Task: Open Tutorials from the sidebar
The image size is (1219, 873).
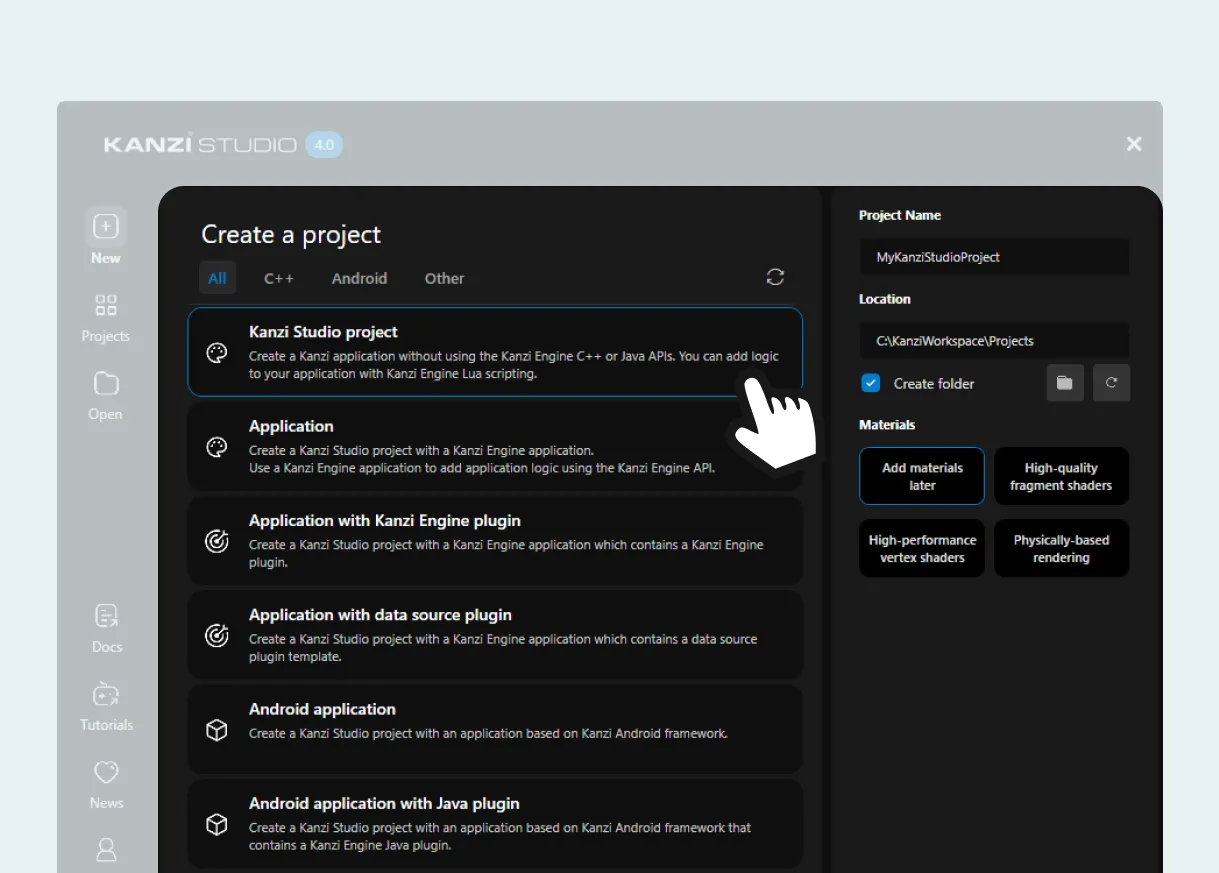Action: [x=106, y=706]
